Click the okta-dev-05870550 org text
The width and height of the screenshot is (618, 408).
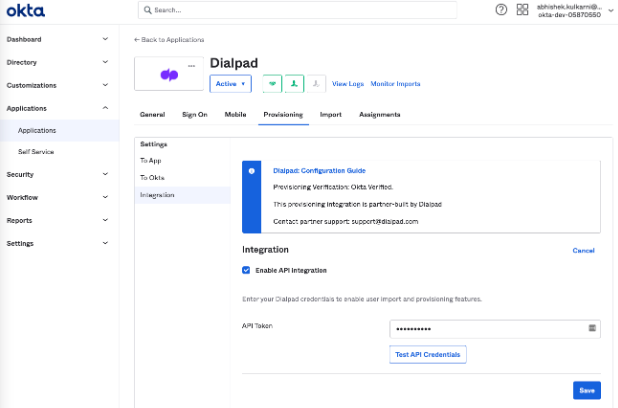(x=569, y=15)
